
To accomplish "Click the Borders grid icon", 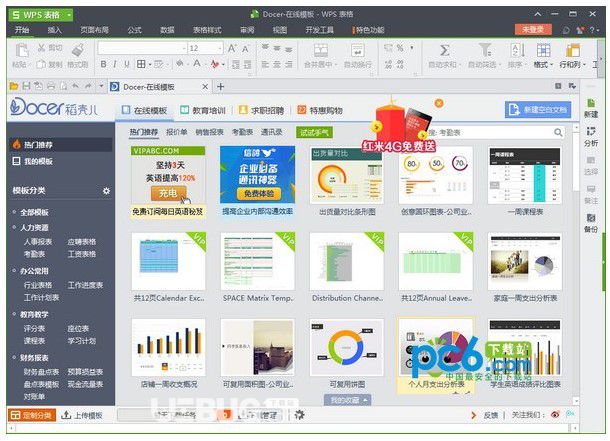I will point(141,64).
